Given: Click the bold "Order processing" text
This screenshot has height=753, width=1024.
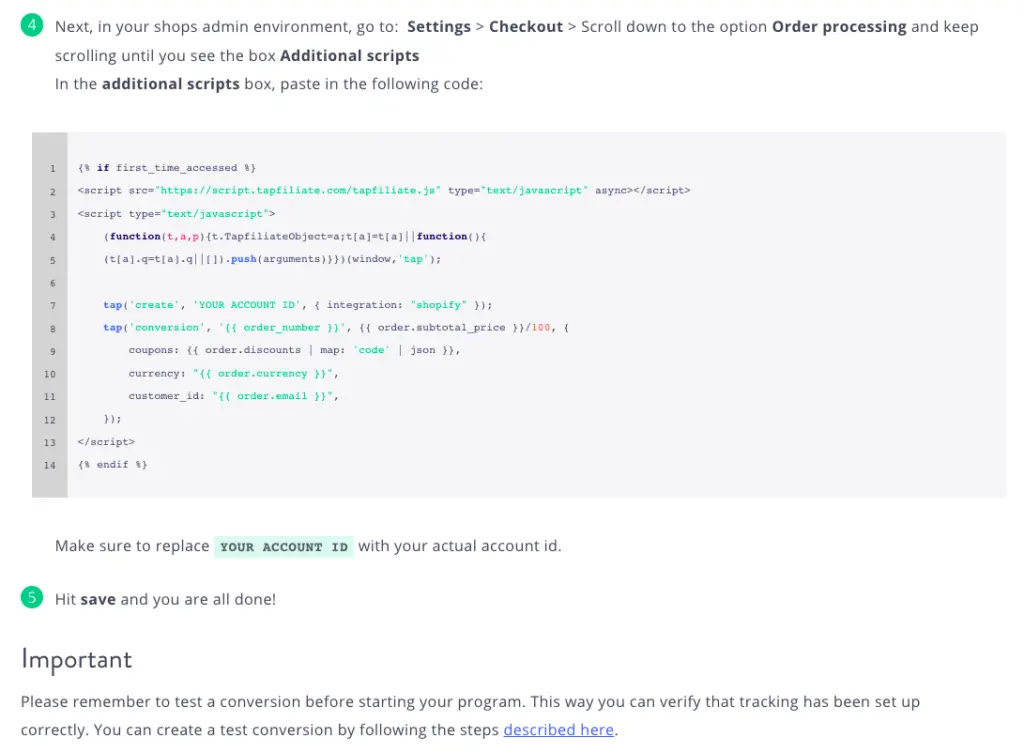Looking at the screenshot, I should (x=838, y=26).
